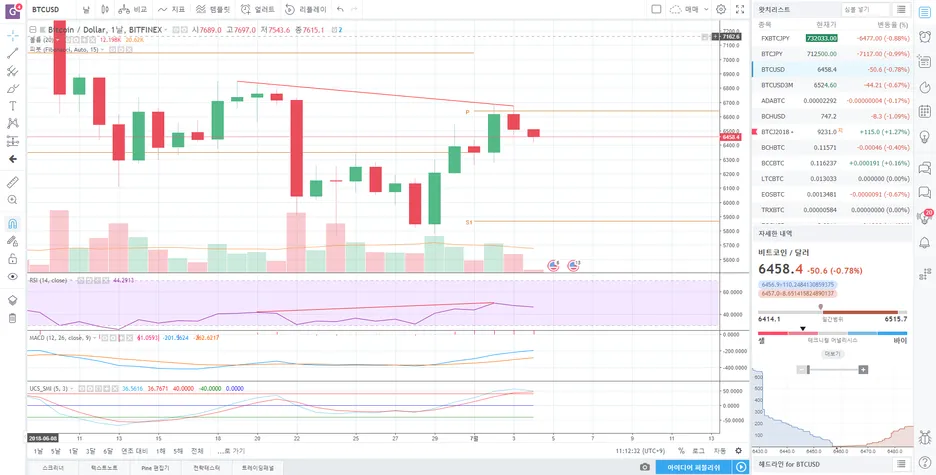This screenshot has height=475, width=936.
Task: Set range to 3달
Action: [91, 451]
